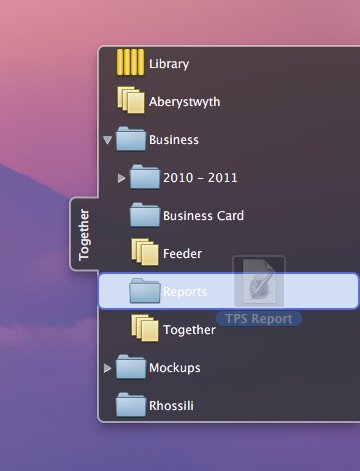Select the Aberystwyth label

coord(185,102)
